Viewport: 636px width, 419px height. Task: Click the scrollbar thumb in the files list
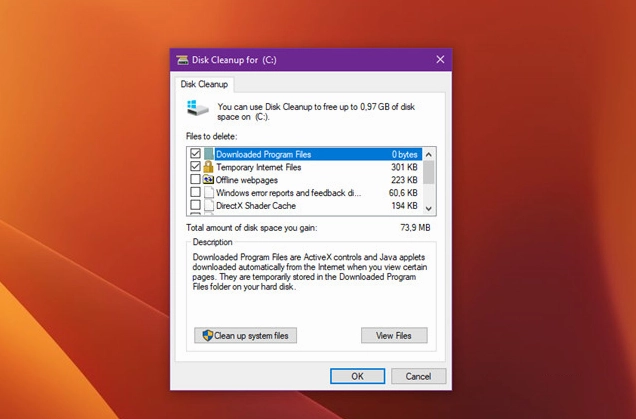pos(429,172)
